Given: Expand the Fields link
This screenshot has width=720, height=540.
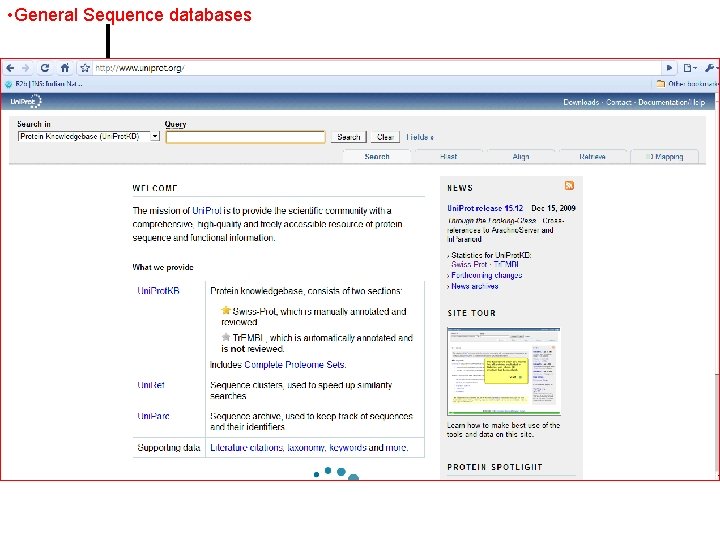Looking at the screenshot, I should click(419, 137).
